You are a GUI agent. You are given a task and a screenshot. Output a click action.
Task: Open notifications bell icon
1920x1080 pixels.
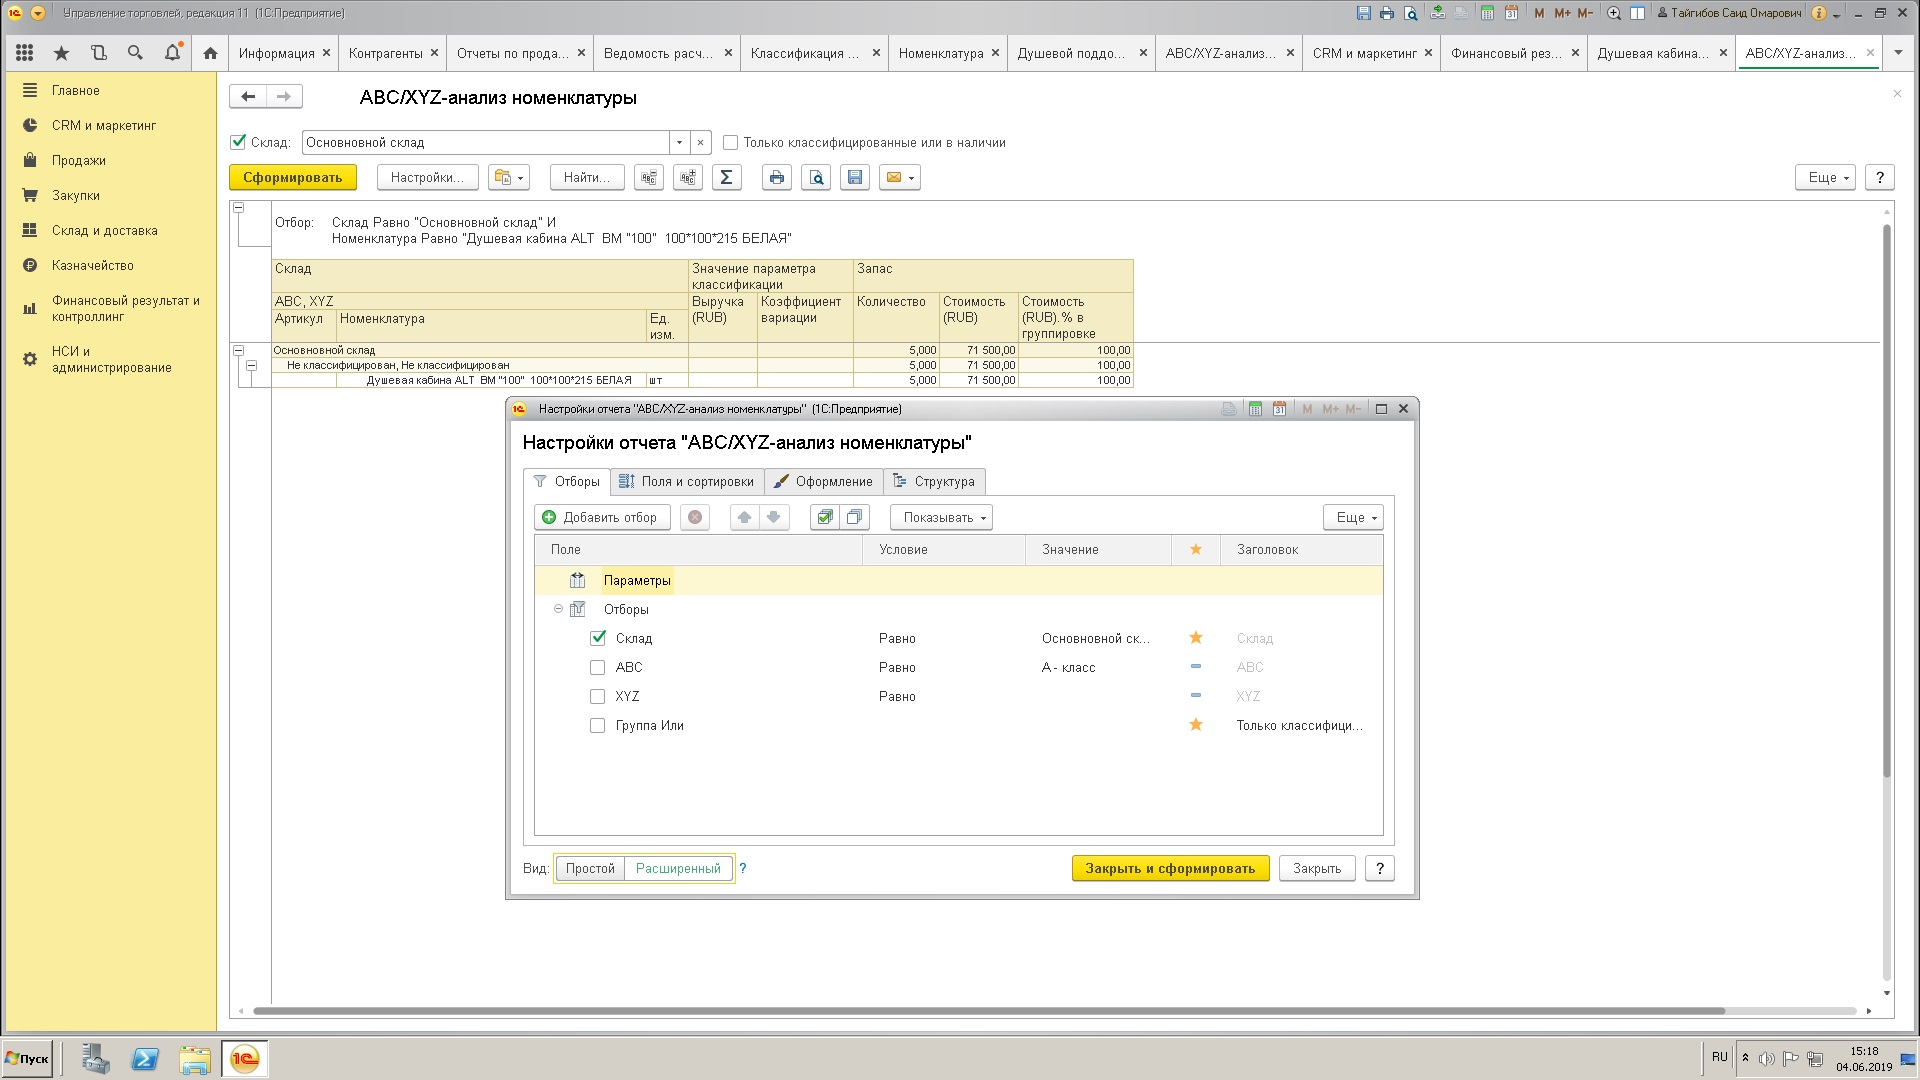coord(172,53)
